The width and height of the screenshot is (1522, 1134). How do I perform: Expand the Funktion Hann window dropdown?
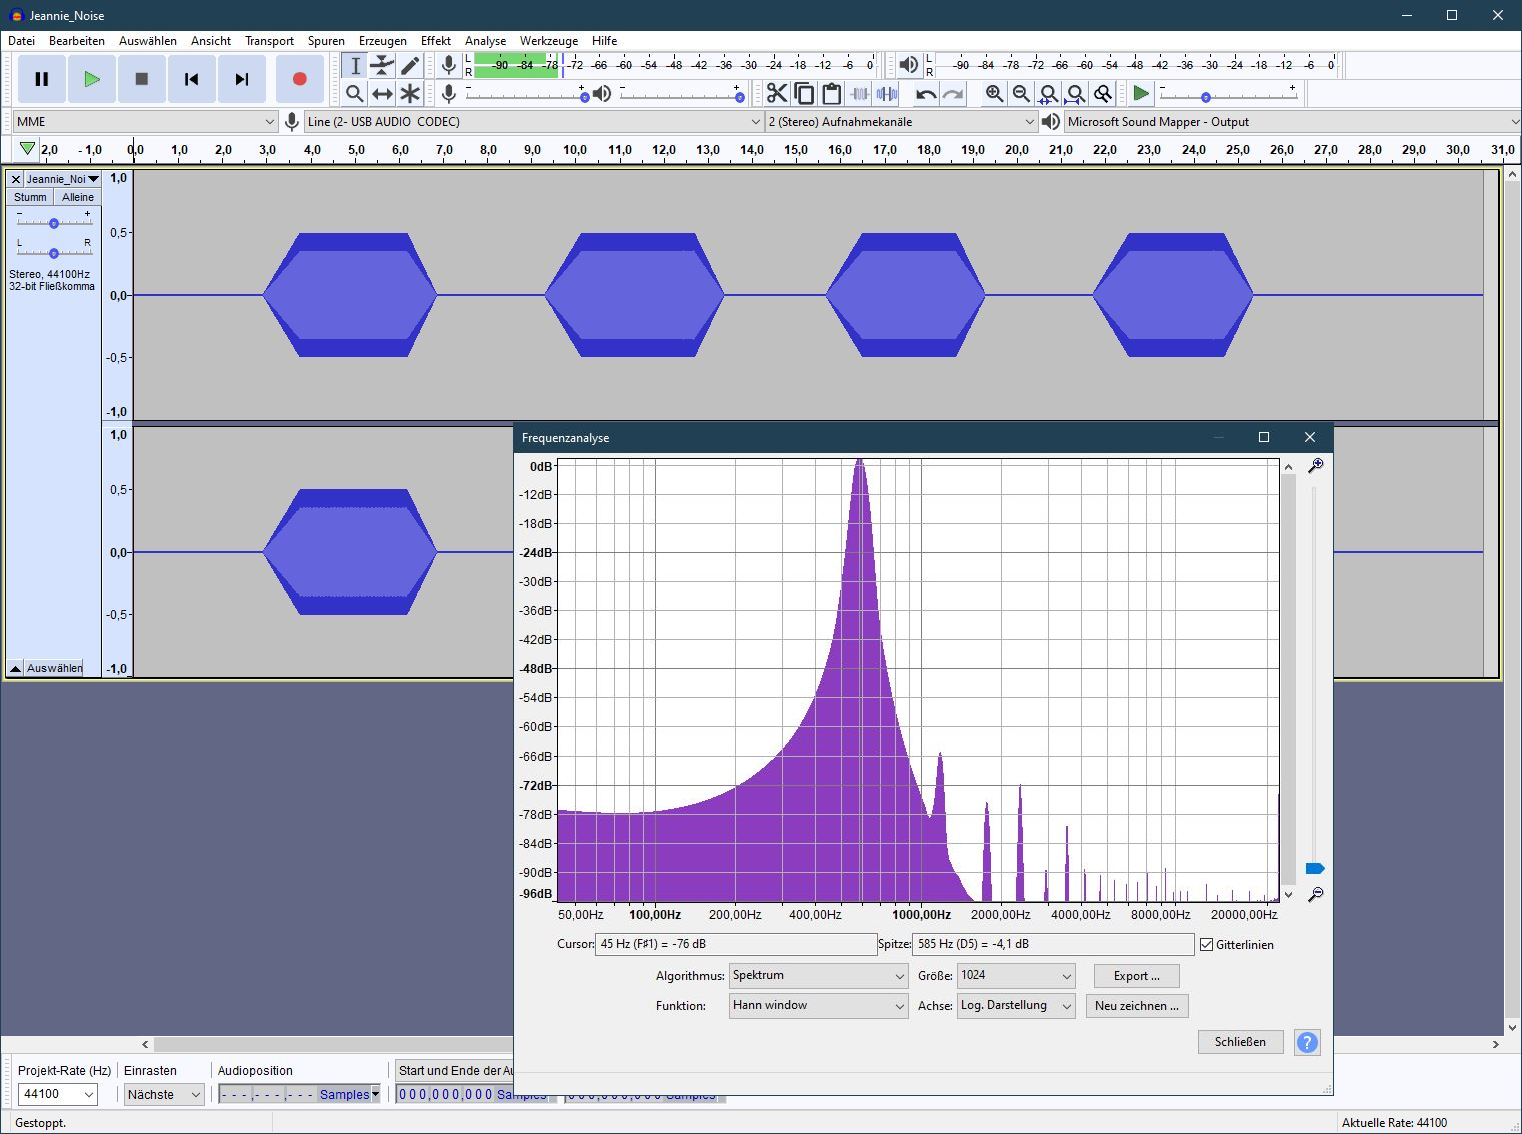(x=818, y=1005)
